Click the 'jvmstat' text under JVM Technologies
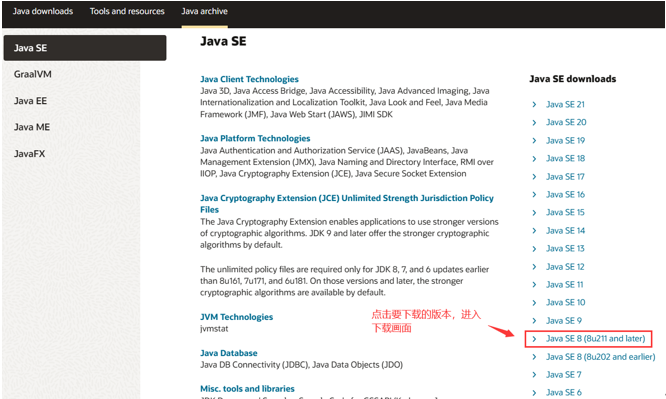The height and width of the screenshot is (399, 666). click(x=214, y=329)
